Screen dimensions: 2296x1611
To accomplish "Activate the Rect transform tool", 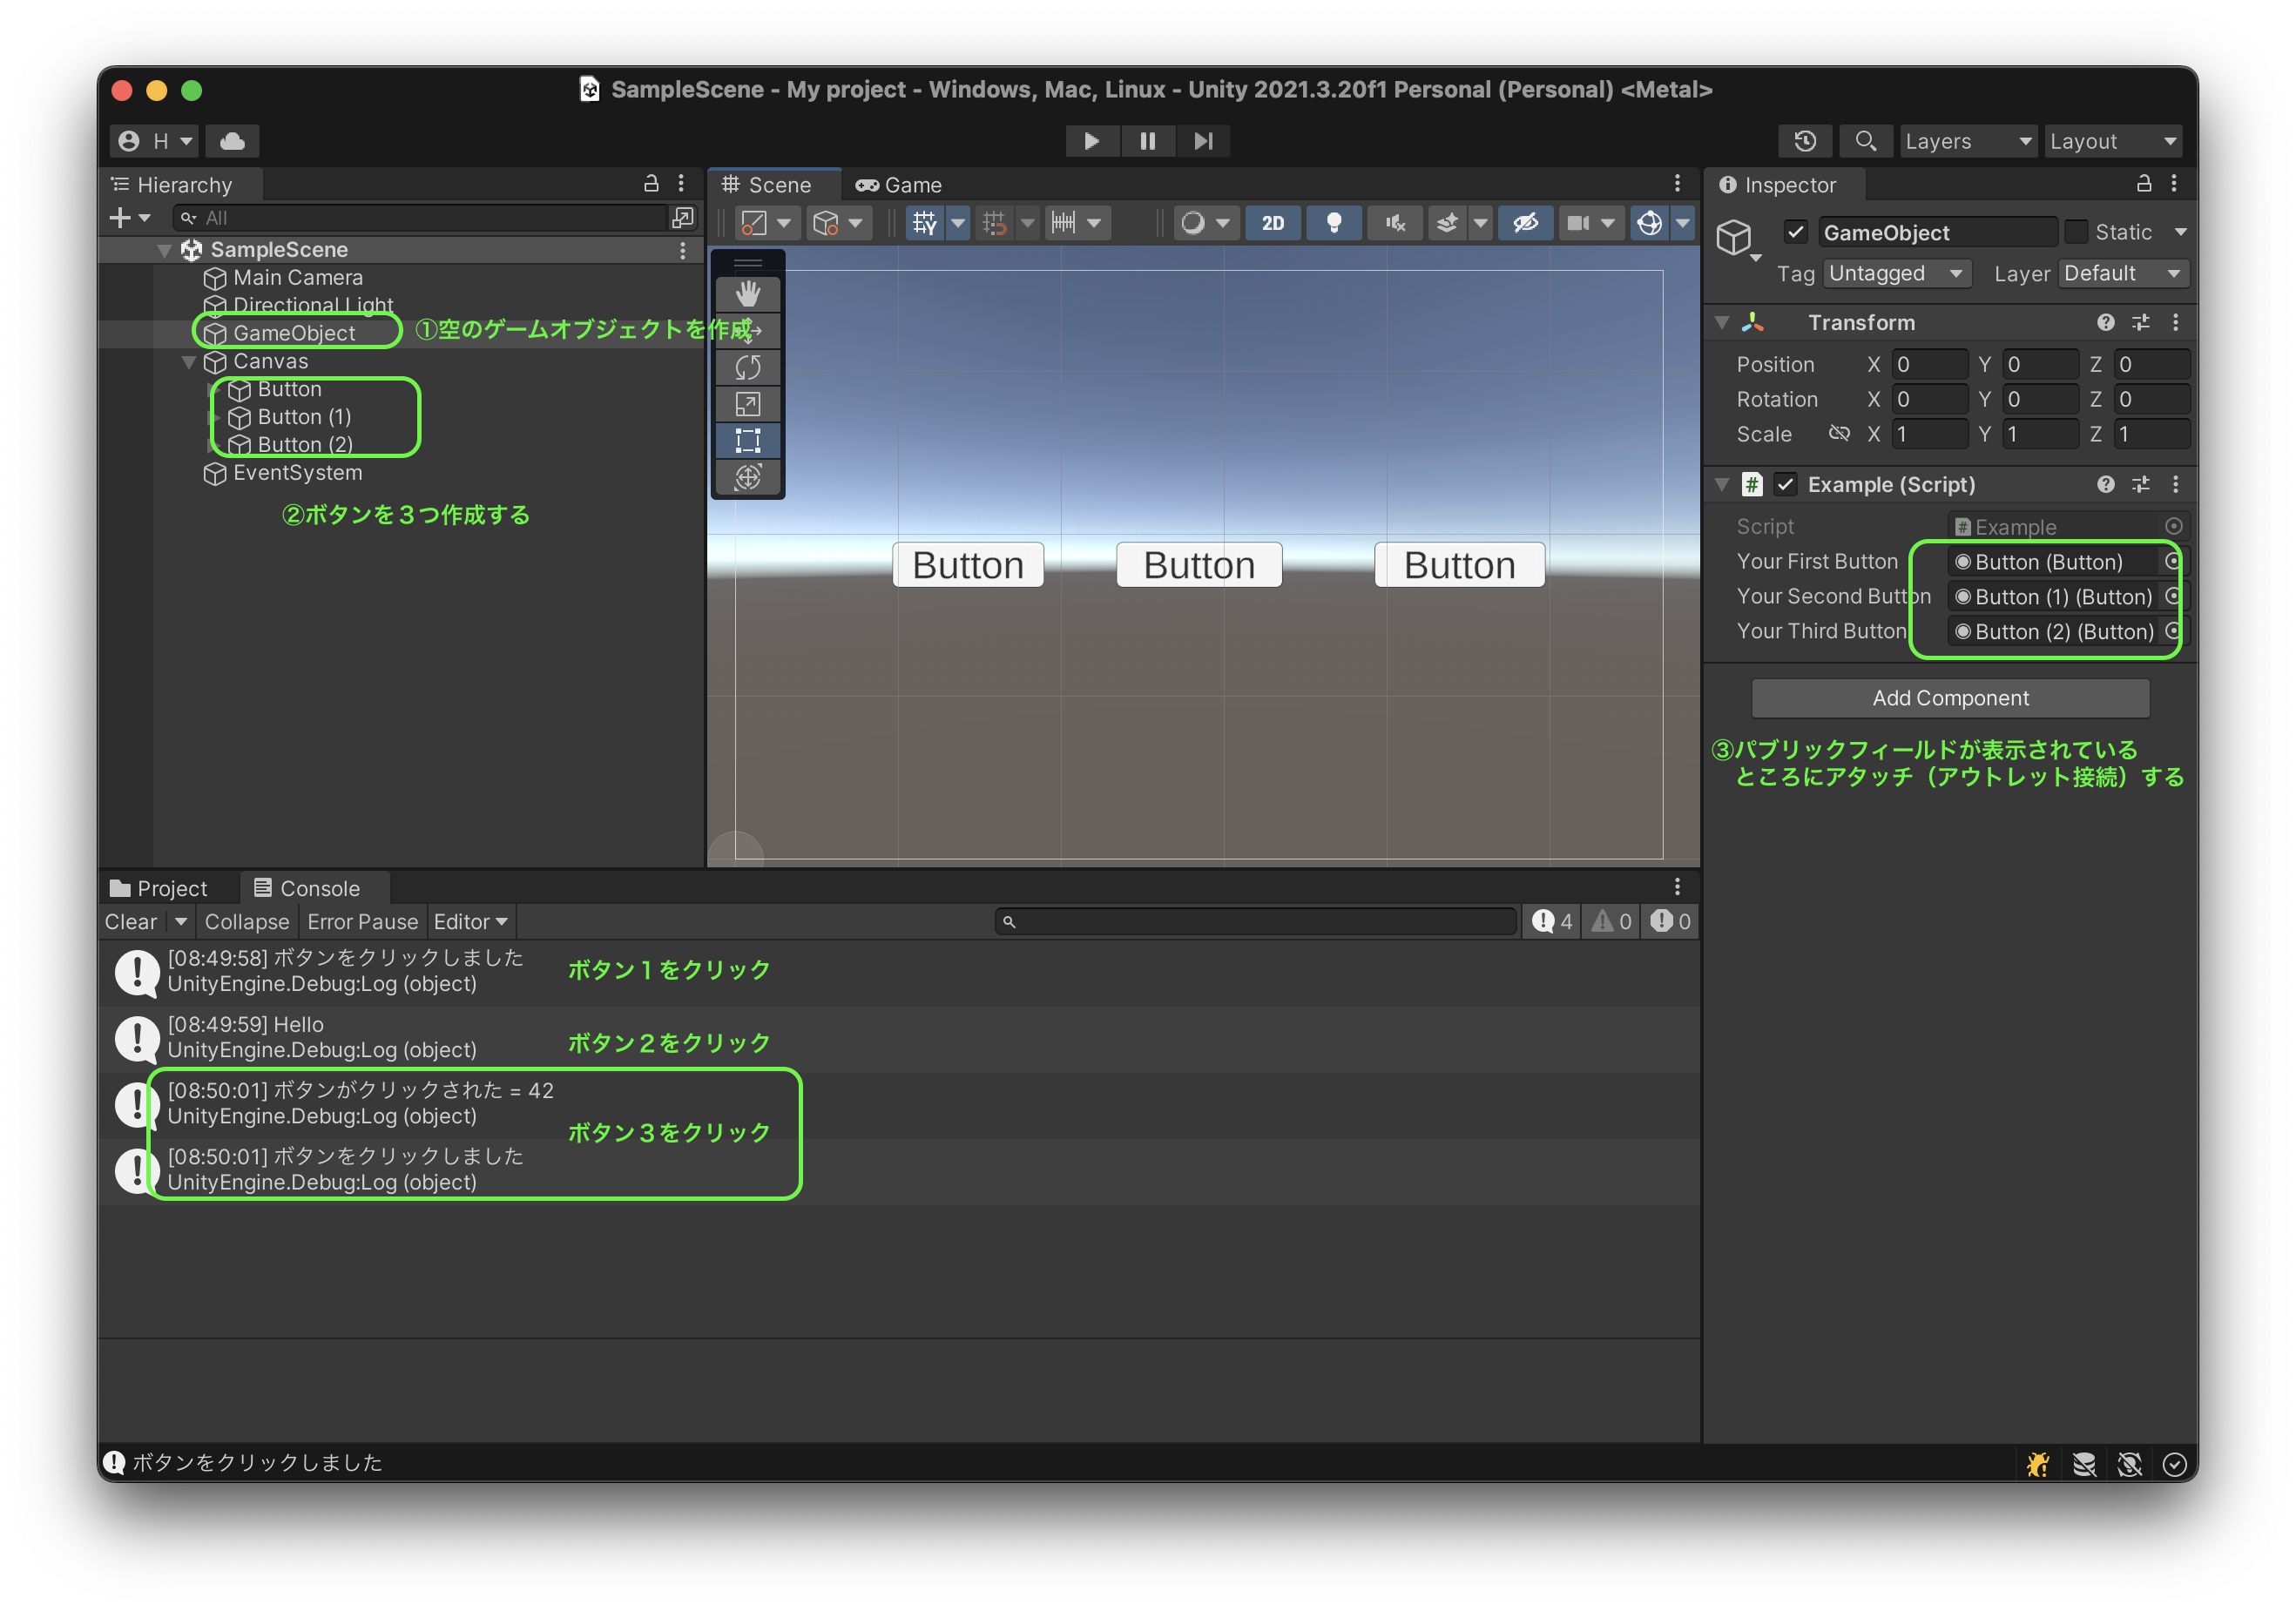I will [748, 440].
